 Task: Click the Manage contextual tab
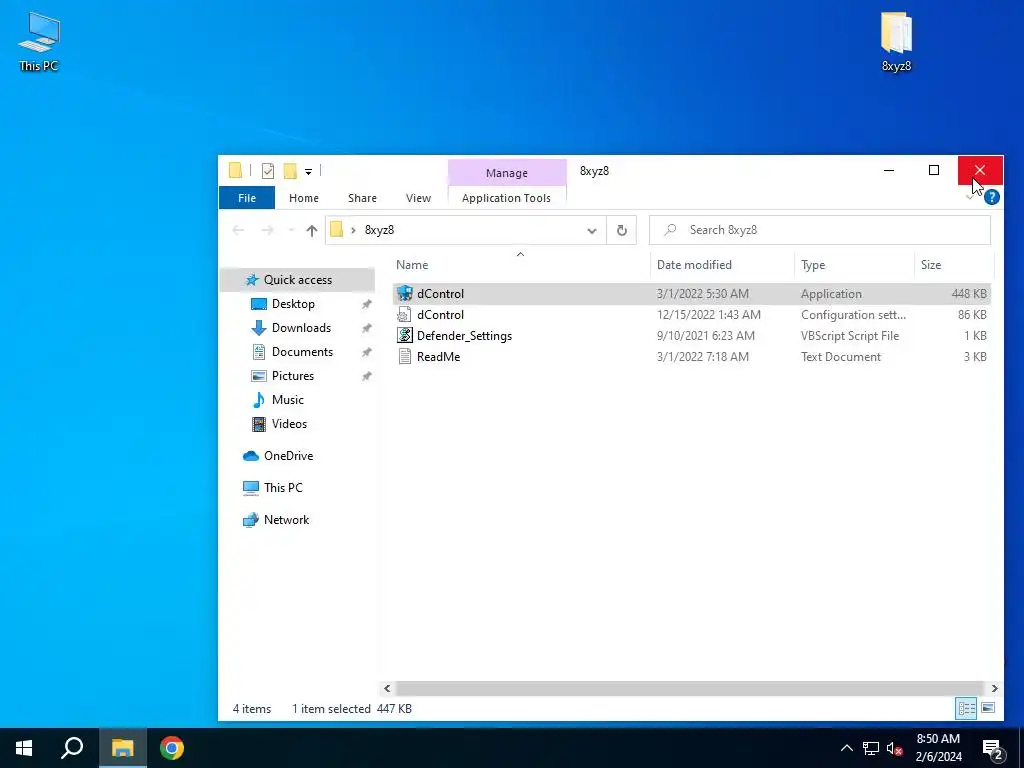click(x=507, y=173)
